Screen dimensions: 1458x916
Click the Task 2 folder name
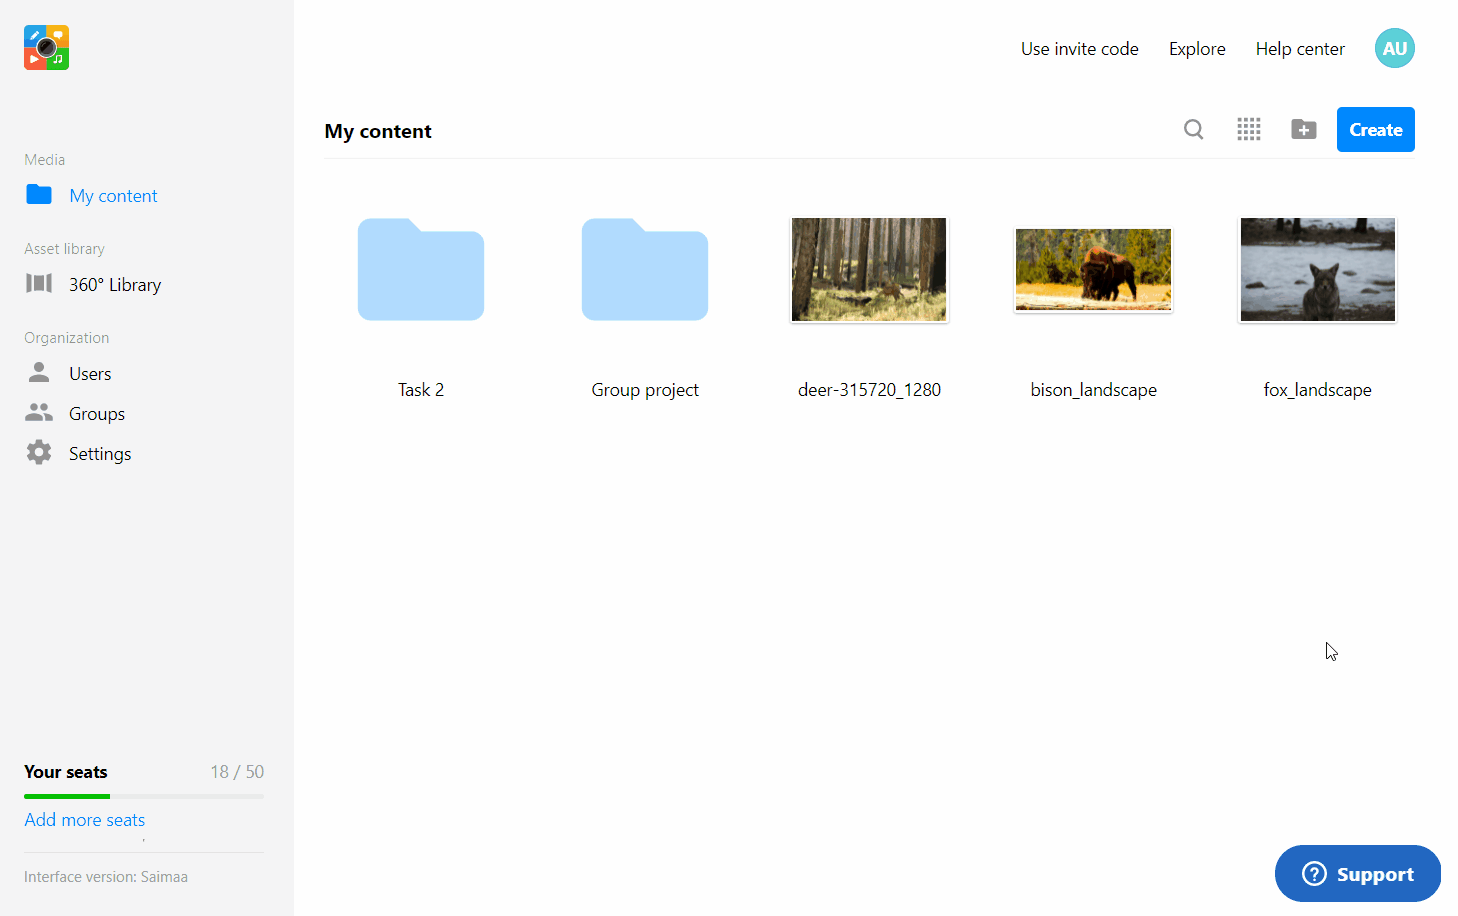point(421,390)
